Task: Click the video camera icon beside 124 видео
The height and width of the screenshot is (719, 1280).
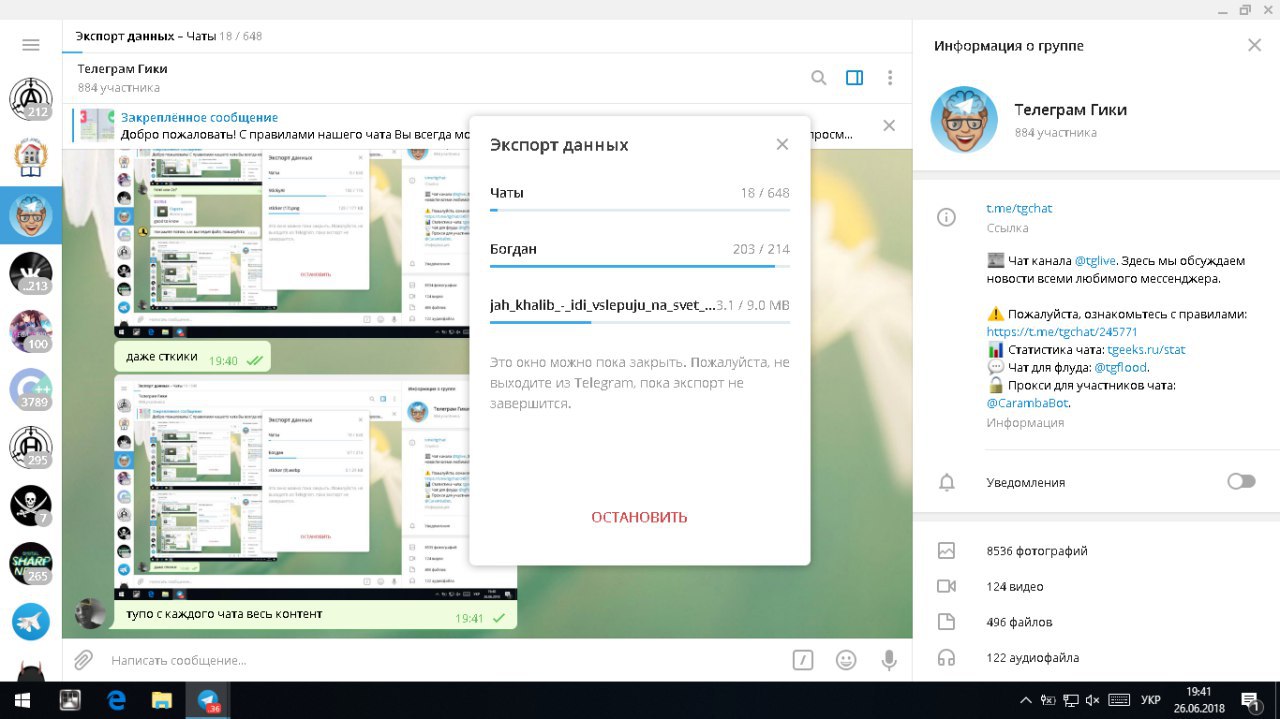Action: tap(946, 587)
